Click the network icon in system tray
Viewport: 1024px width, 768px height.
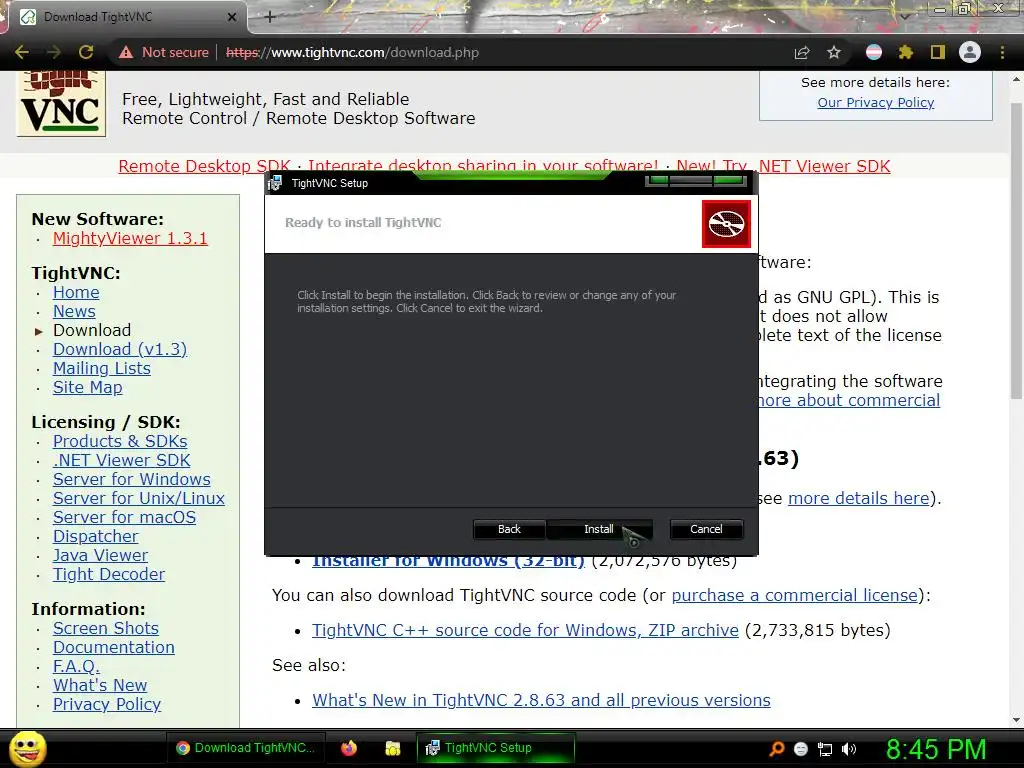pyautogui.click(x=825, y=749)
